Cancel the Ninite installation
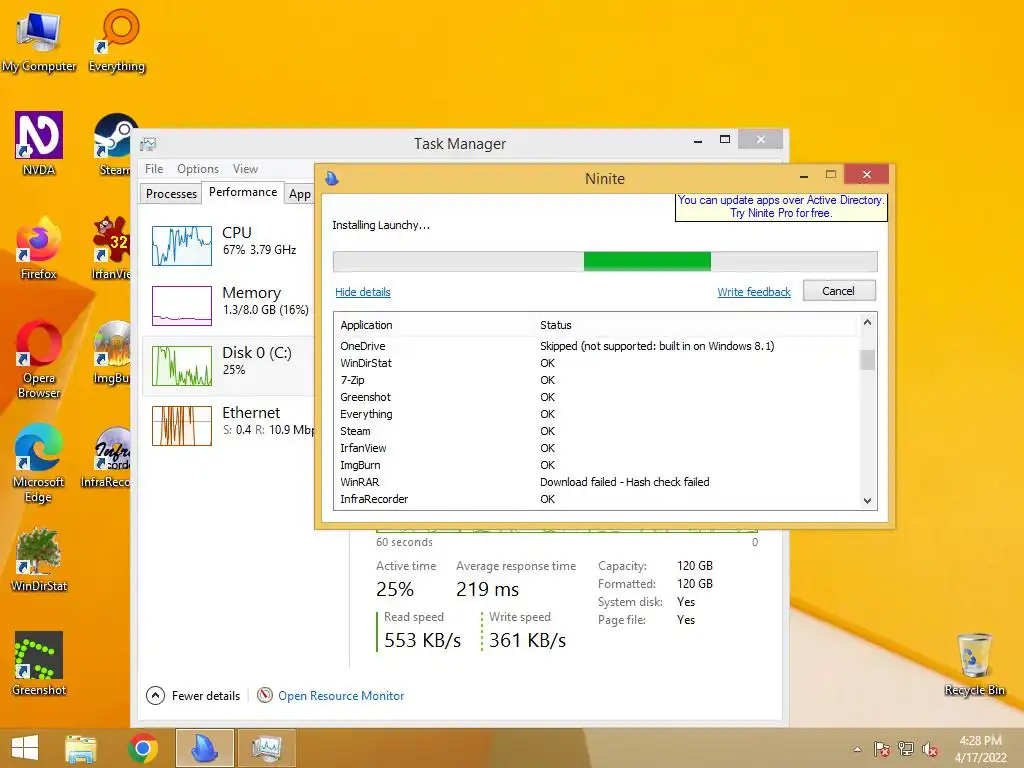Screen dimensions: 1024x768 coord(839,291)
